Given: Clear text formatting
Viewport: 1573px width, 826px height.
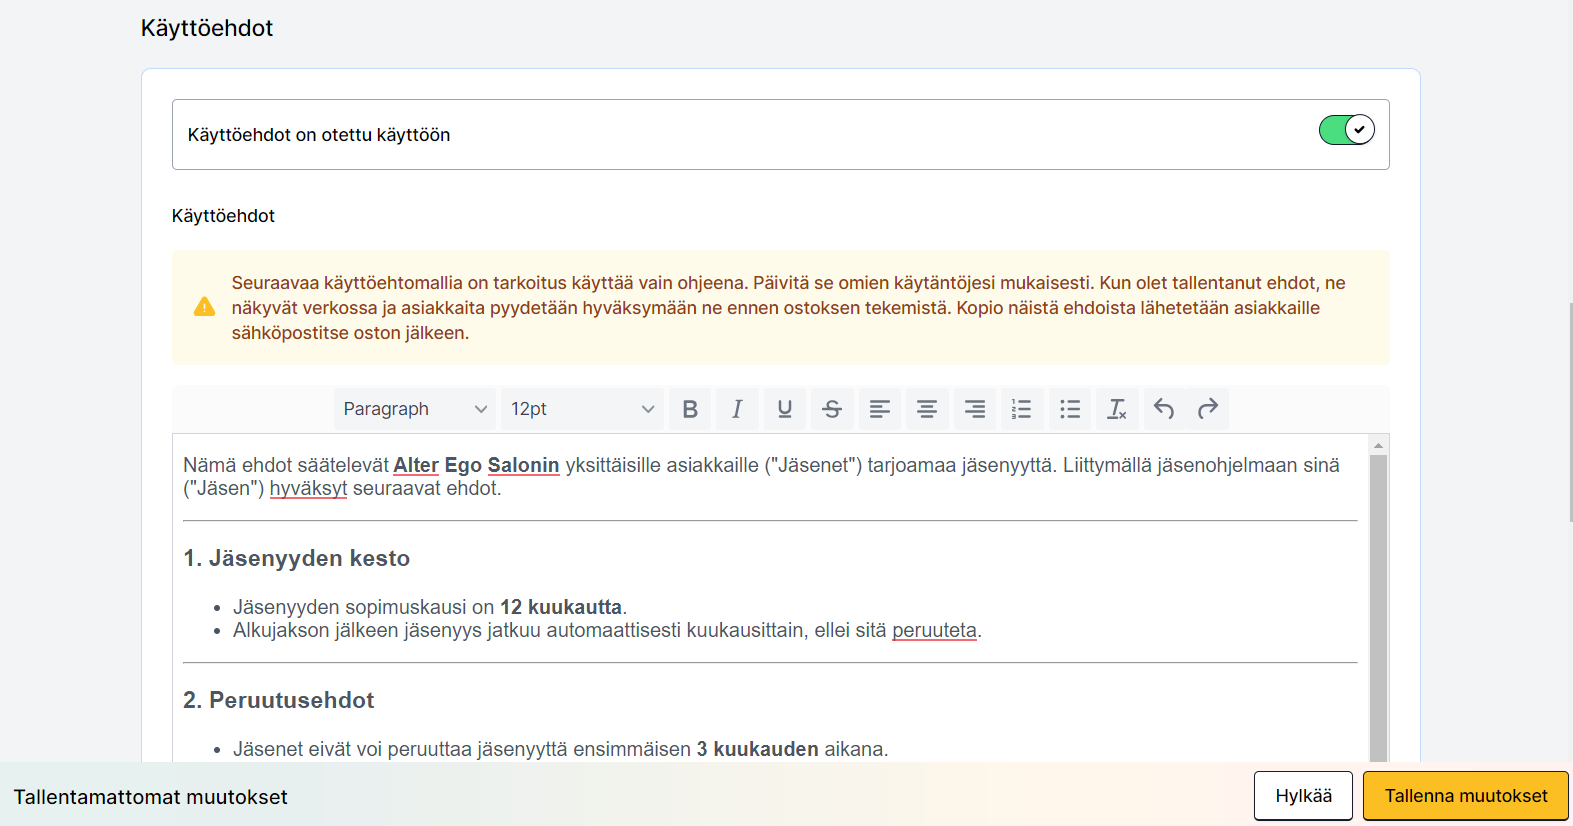Looking at the screenshot, I should 1117,409.
